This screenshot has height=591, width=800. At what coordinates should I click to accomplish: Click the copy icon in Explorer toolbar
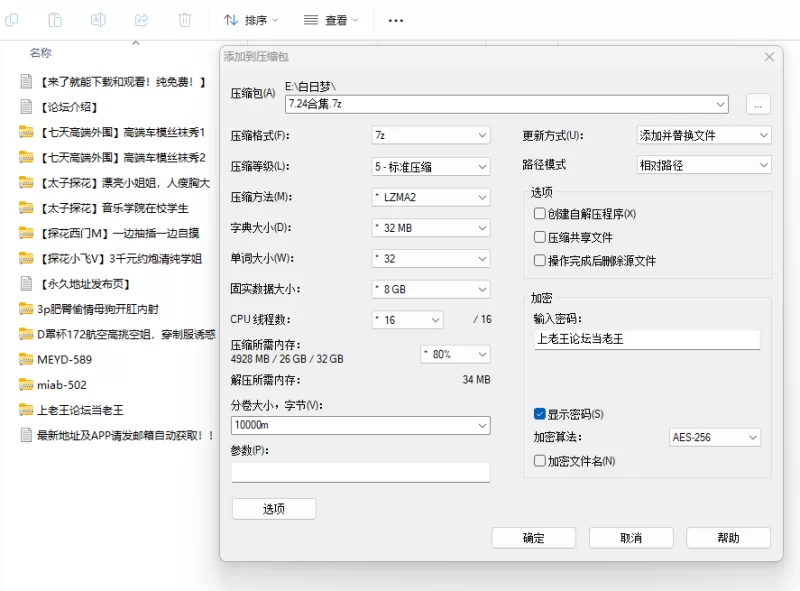[11, 20]
